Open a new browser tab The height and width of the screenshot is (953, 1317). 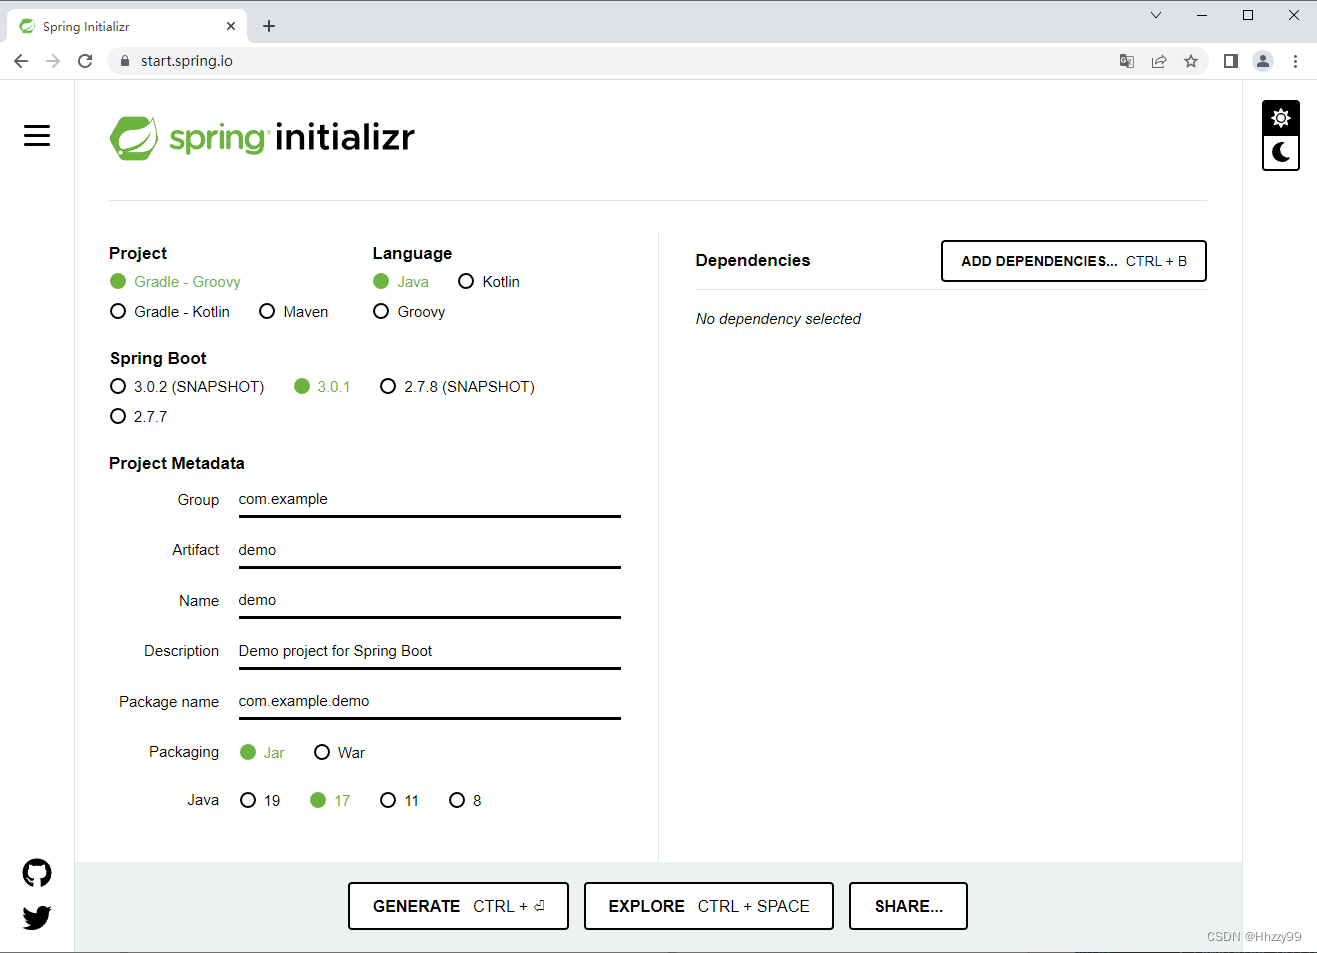point(269,26)
